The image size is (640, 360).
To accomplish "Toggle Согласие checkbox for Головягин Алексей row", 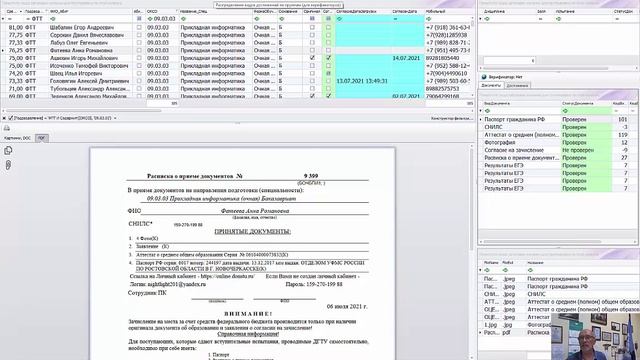I will point(328,81).
